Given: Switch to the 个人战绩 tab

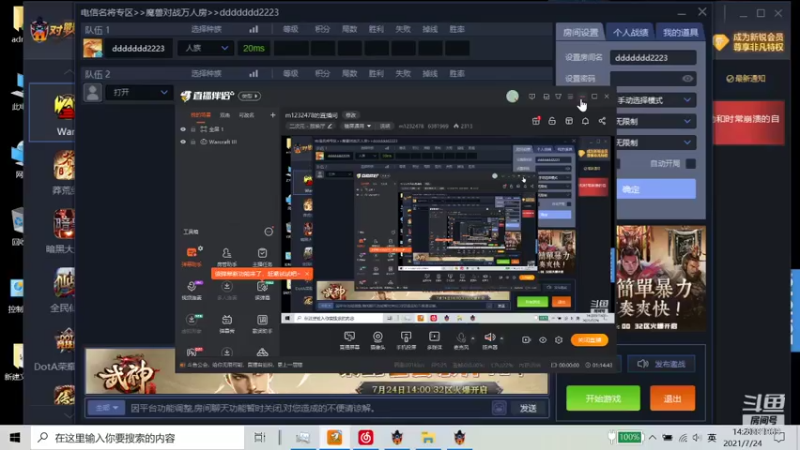Looking at the screenshot, I should [x=630, y=32].
